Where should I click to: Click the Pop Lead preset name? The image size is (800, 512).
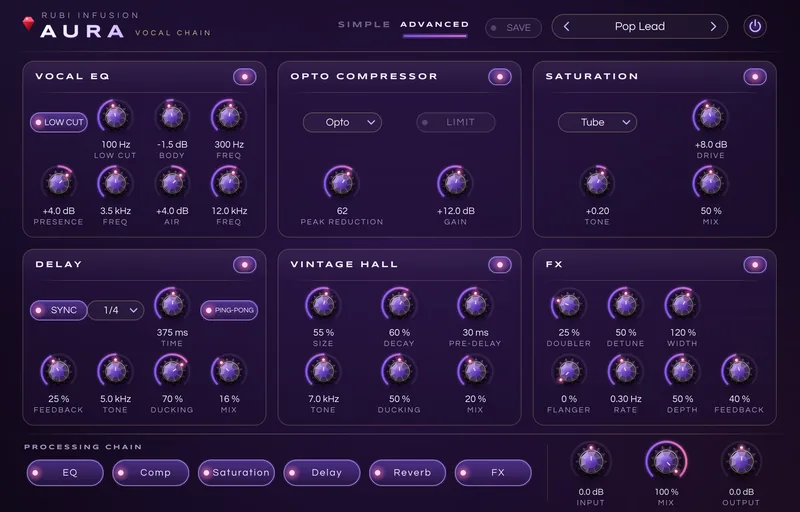640,27
